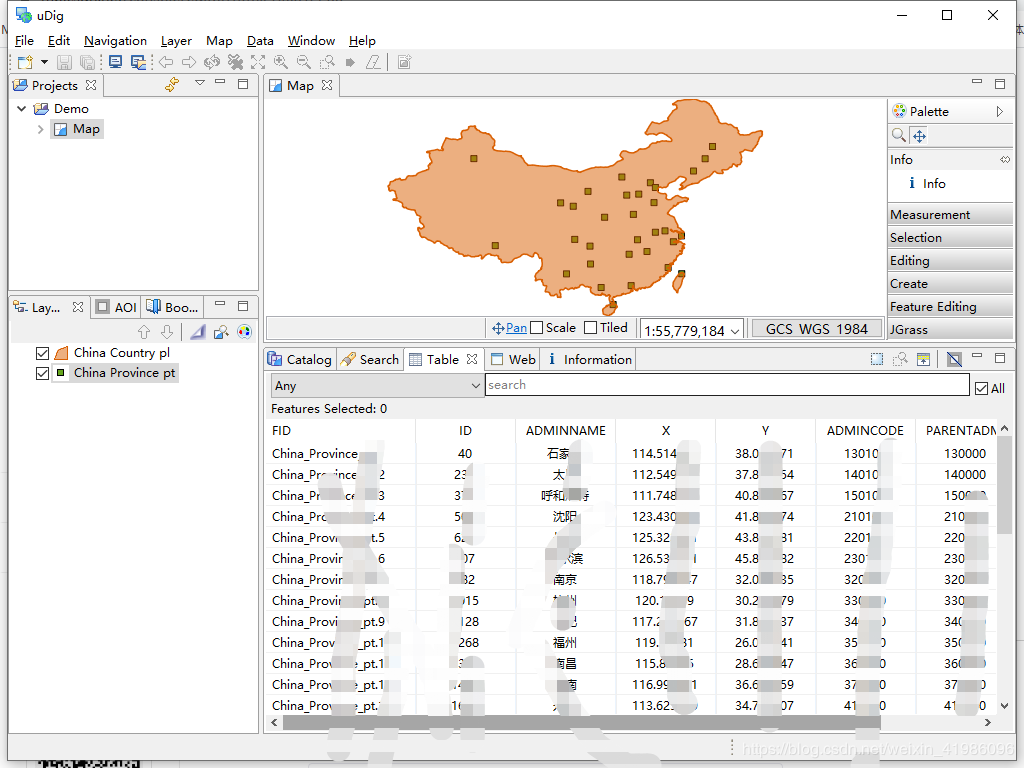Expand the Create palette drawer
The width and height of the screenshot is (1024, 768).
[950, 283]
